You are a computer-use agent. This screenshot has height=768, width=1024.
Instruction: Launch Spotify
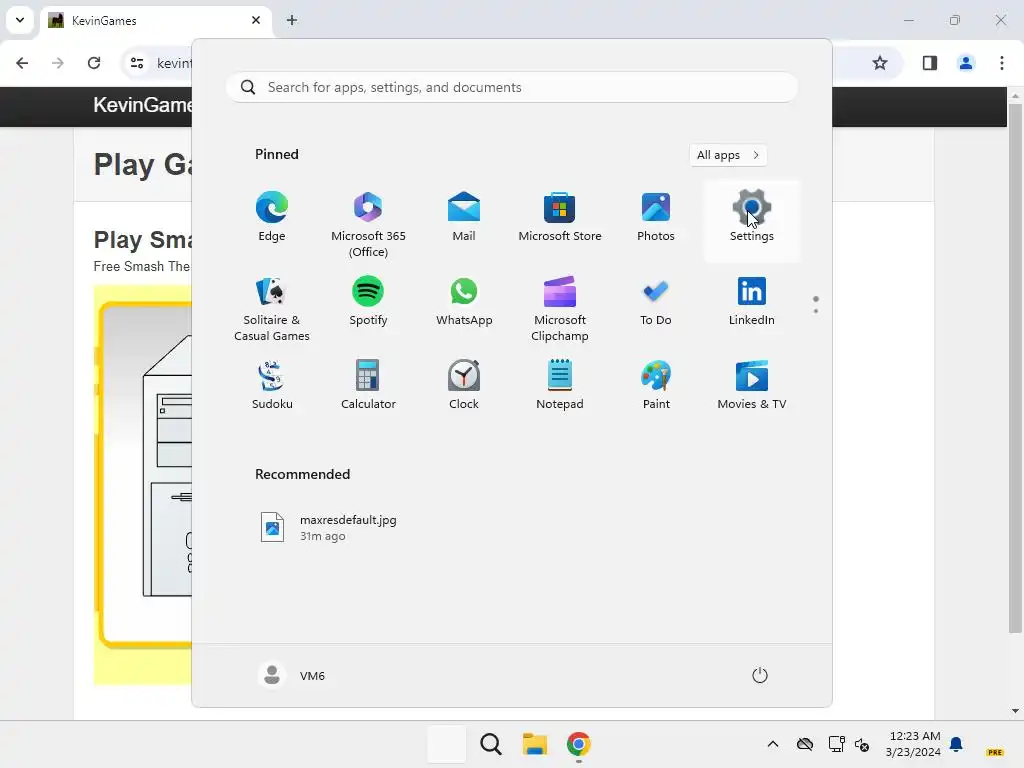coord(368,301)
